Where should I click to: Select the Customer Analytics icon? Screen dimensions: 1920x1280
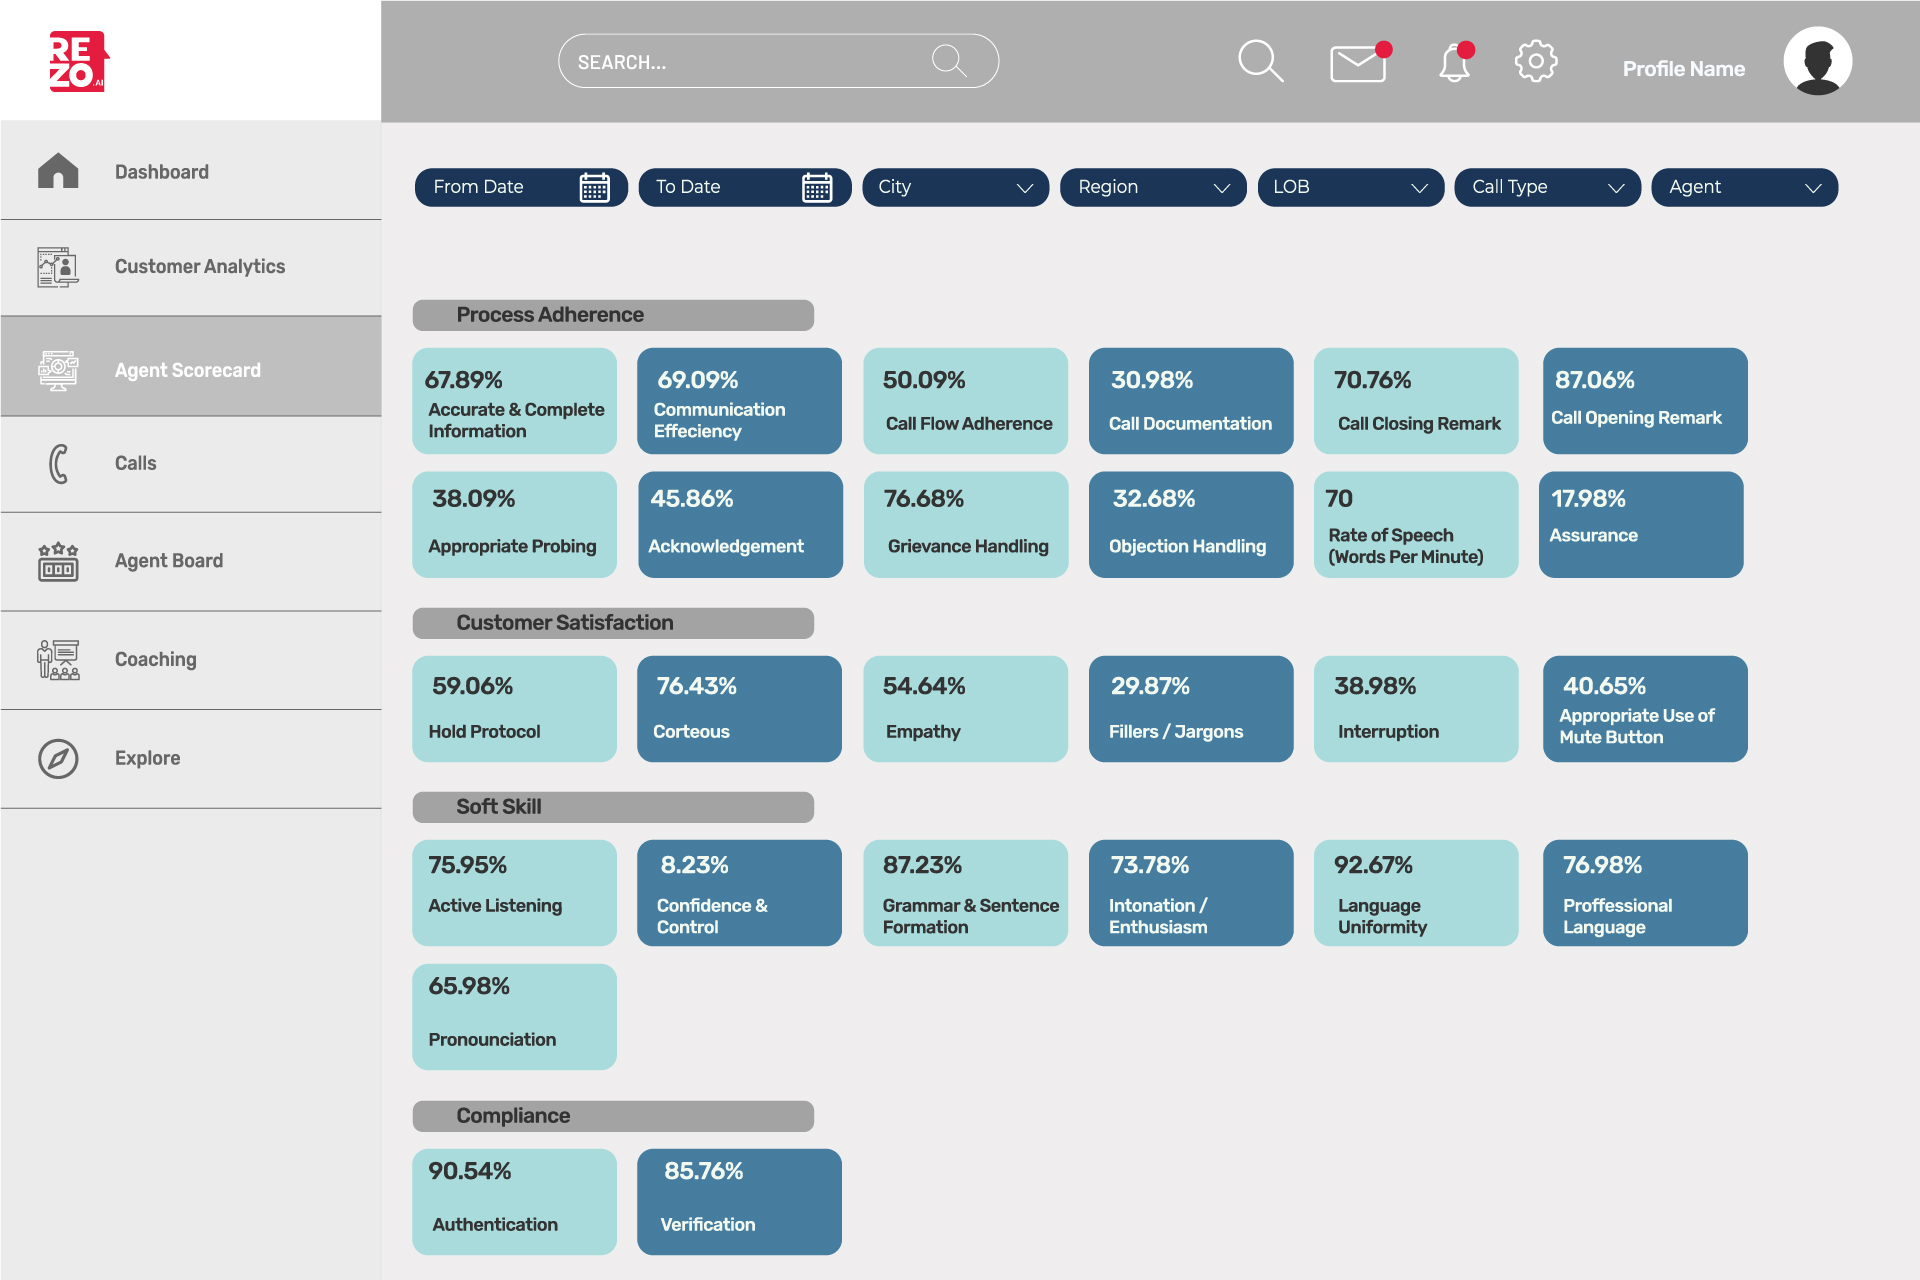(58, 266)
